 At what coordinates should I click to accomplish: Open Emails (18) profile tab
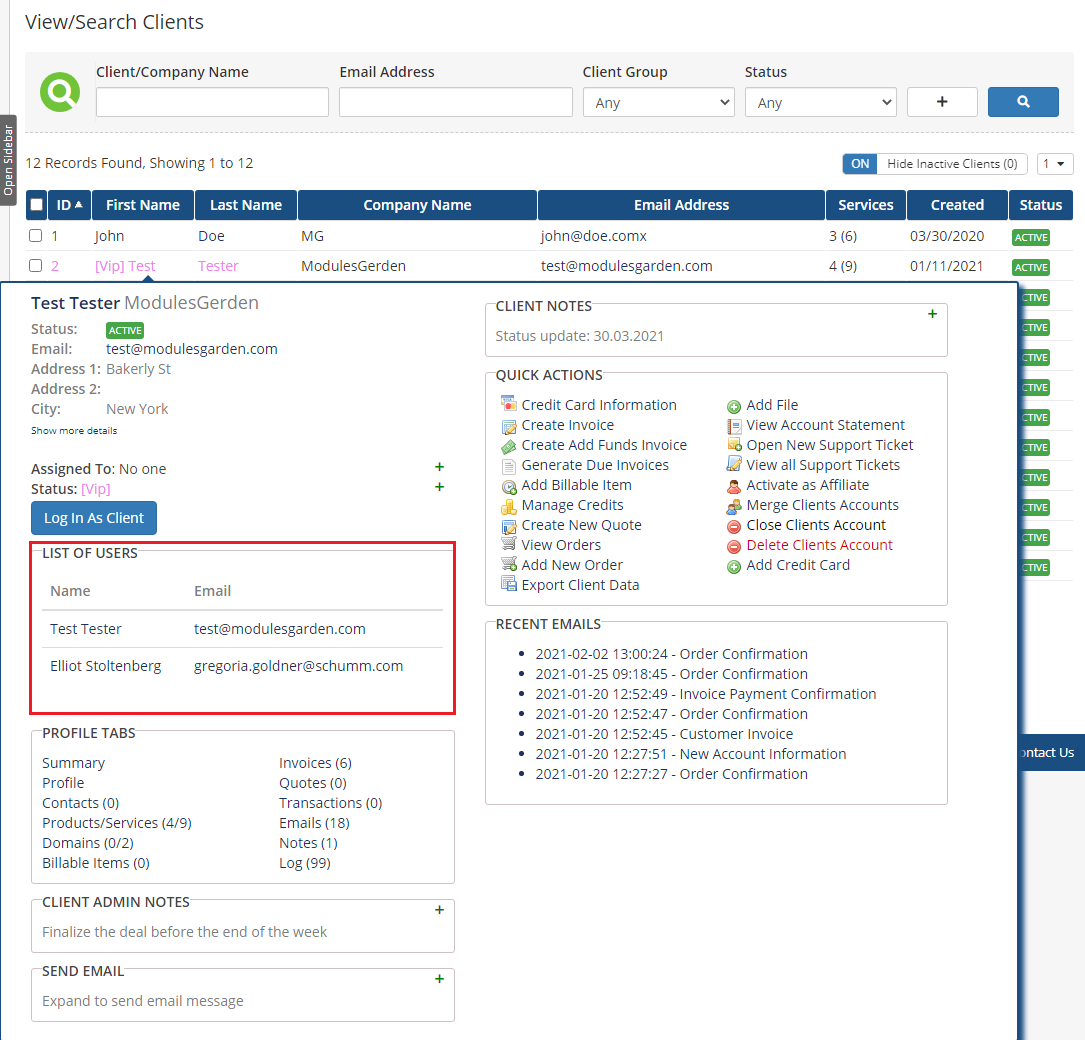click(x=314, y=823)
